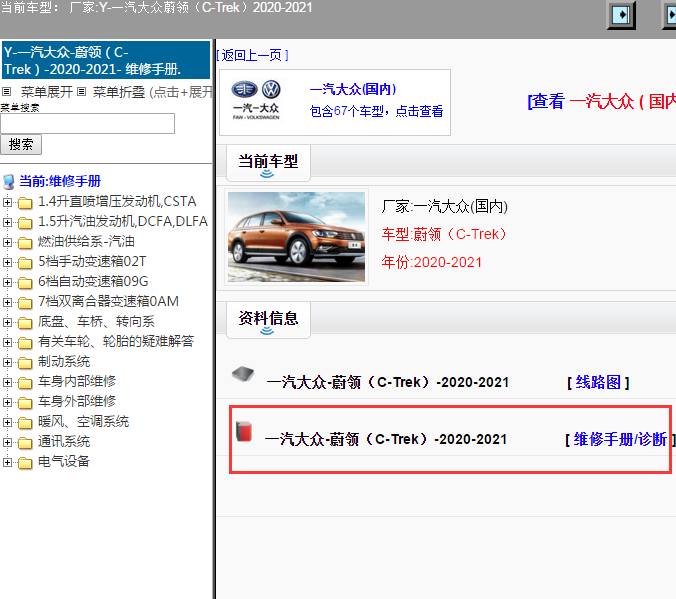Open the 一汽大众(国内) brand link
676x599 pixels.
click(353, 89)
